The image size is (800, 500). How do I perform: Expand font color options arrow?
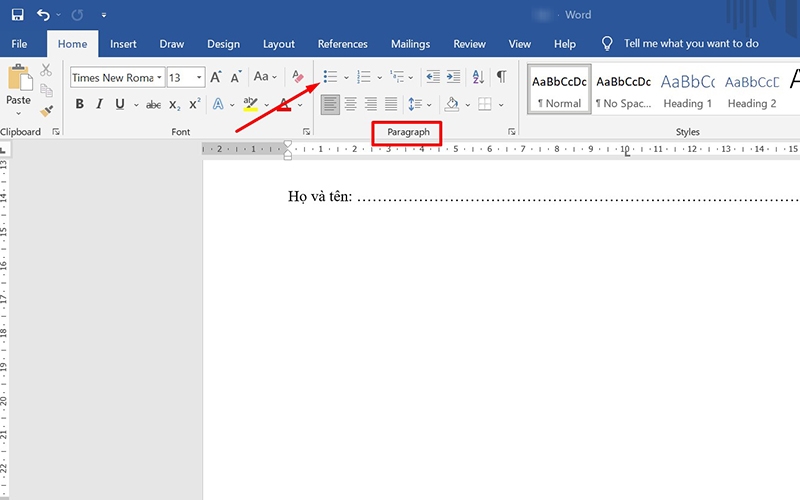coord(300,105)
